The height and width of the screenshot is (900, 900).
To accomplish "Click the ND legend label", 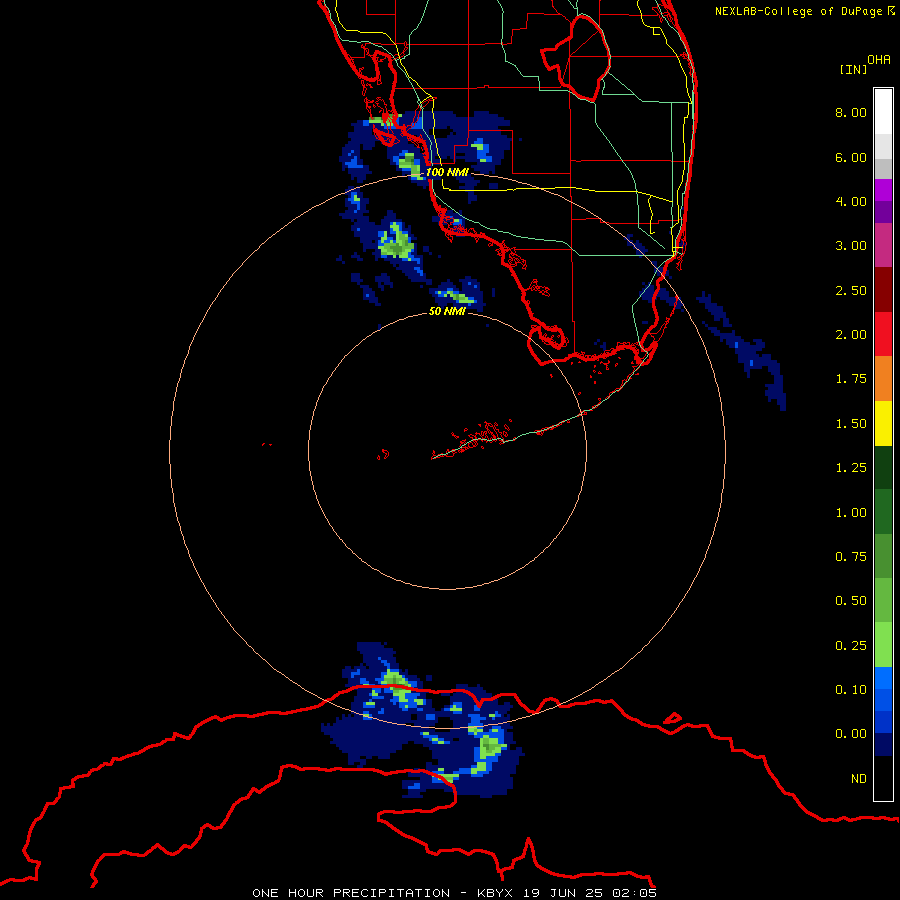I will pos(859,779).
